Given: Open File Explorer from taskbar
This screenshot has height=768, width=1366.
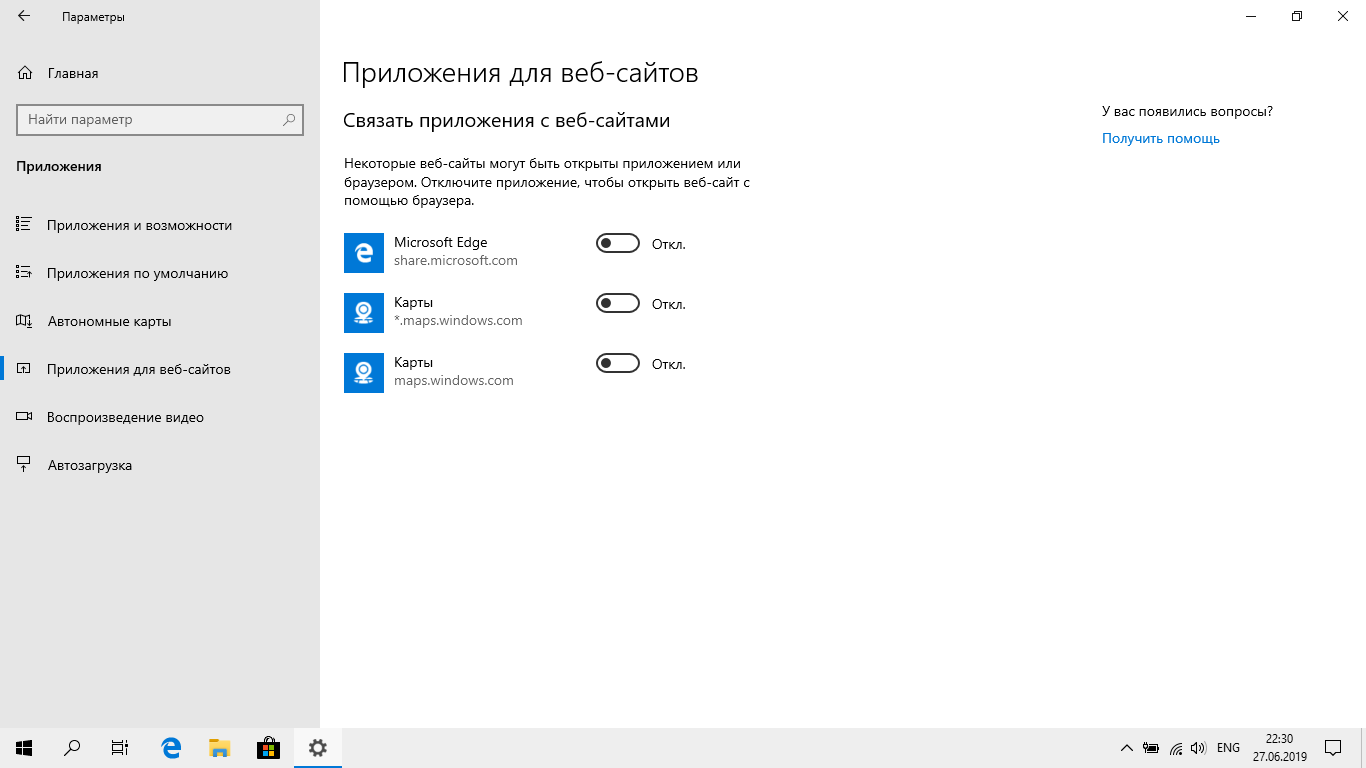Looking at the screenshot, I should (219, 747).
